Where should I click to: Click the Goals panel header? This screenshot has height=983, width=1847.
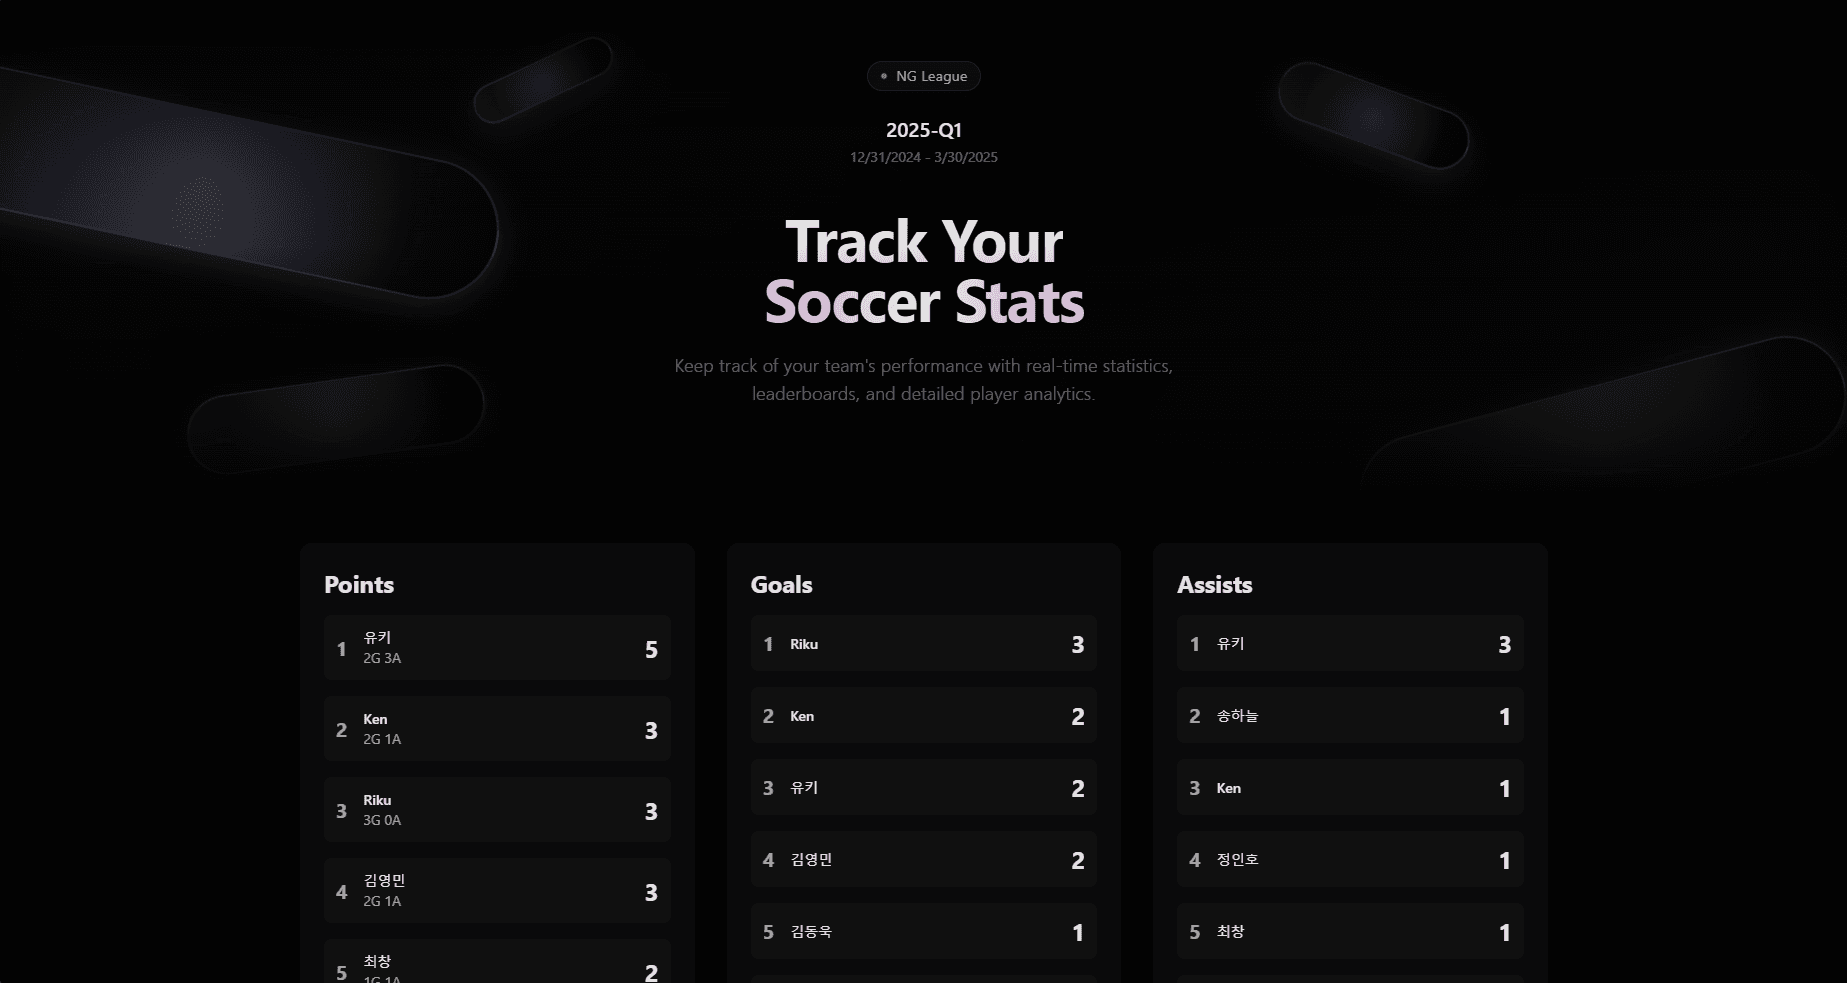point(781,585)
